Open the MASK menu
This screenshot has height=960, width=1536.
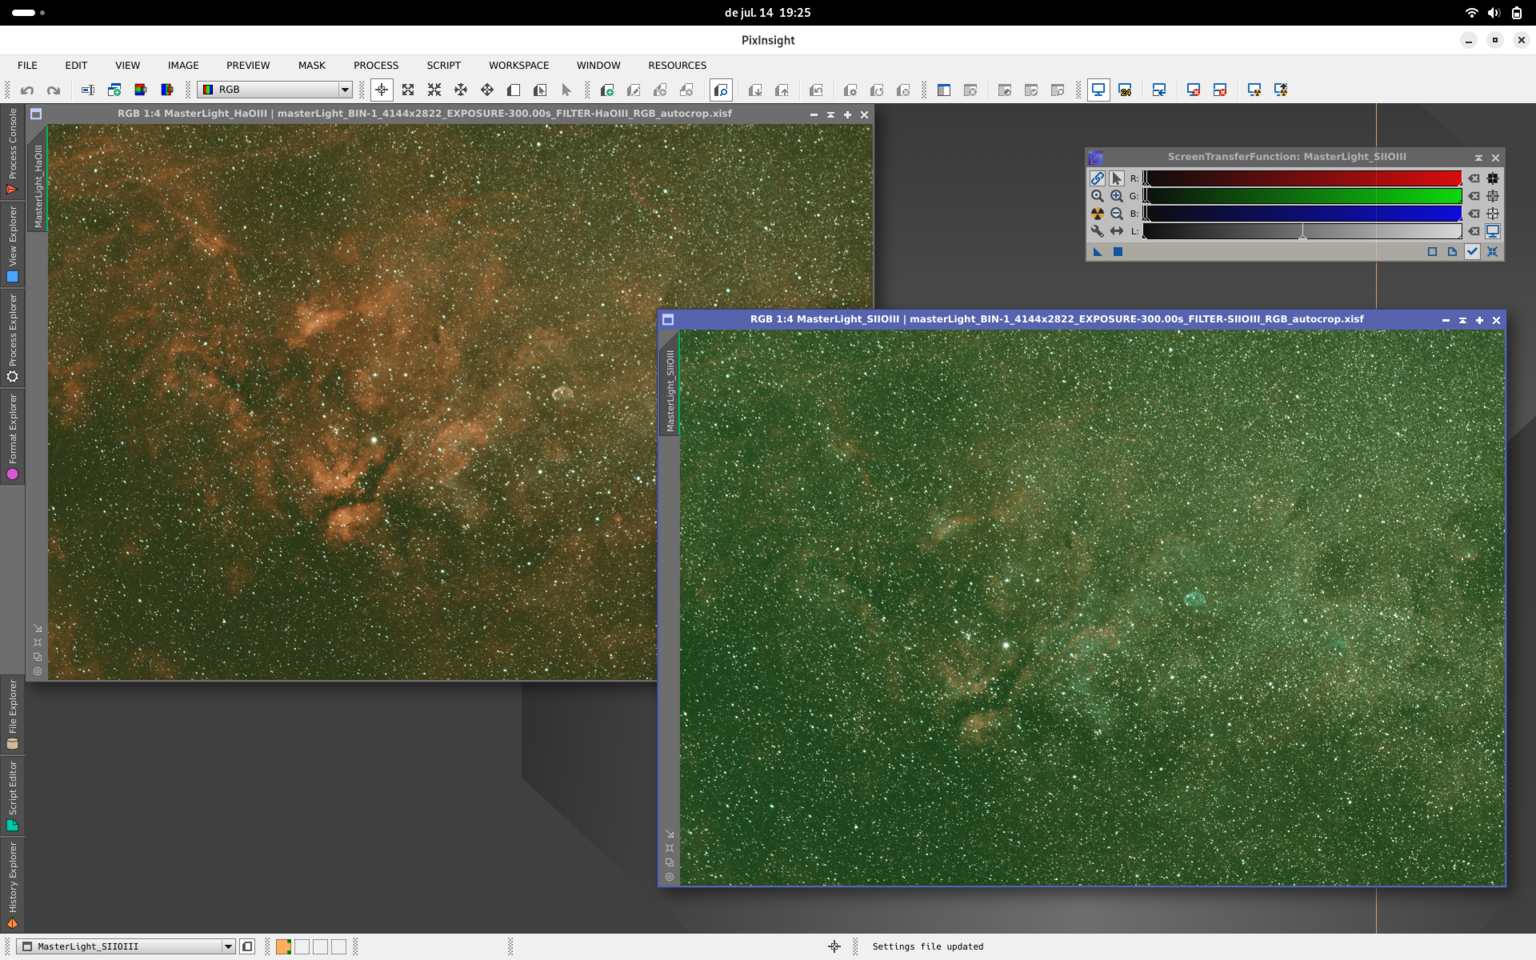click(x=311, y=65)
